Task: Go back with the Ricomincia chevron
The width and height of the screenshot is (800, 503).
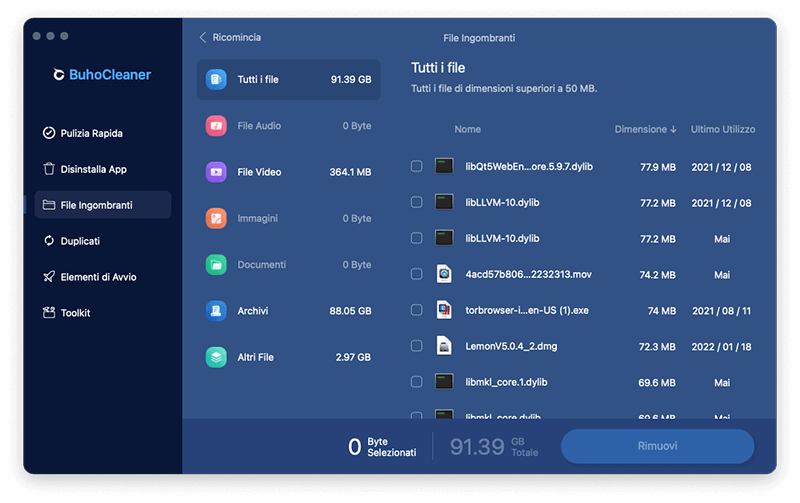Action: click(x=203, y=37)
